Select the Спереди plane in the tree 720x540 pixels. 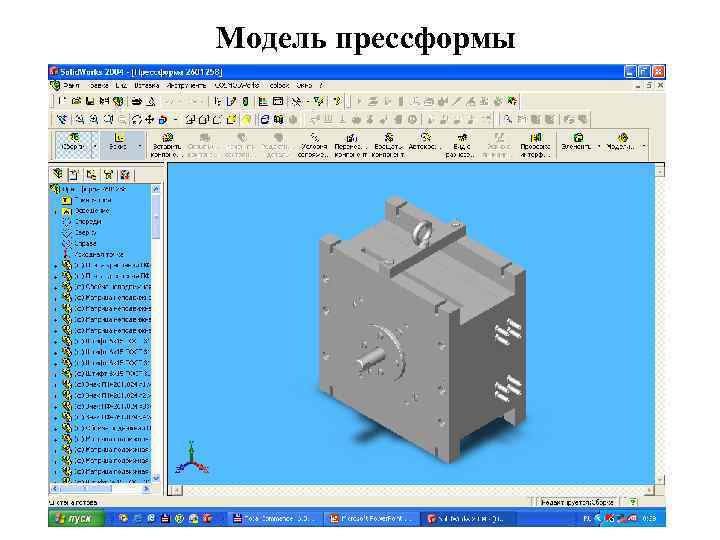click(82, 222)
